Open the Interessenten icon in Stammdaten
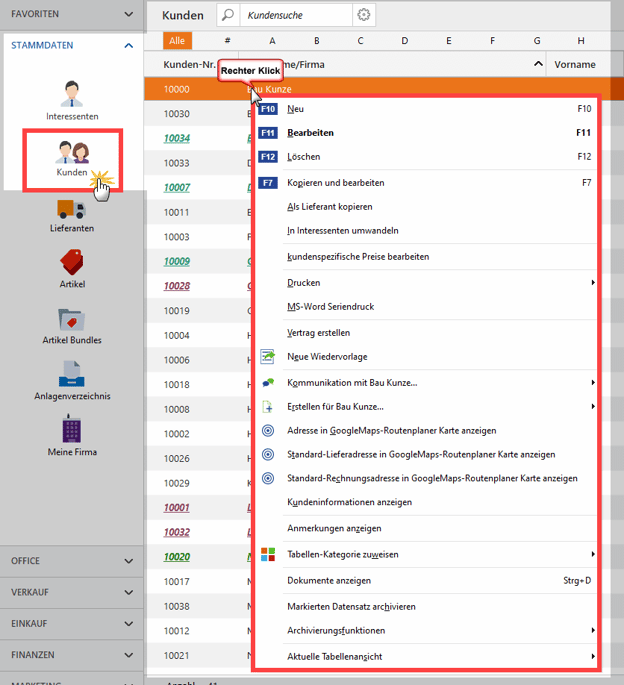 click(x=72, y=96)
